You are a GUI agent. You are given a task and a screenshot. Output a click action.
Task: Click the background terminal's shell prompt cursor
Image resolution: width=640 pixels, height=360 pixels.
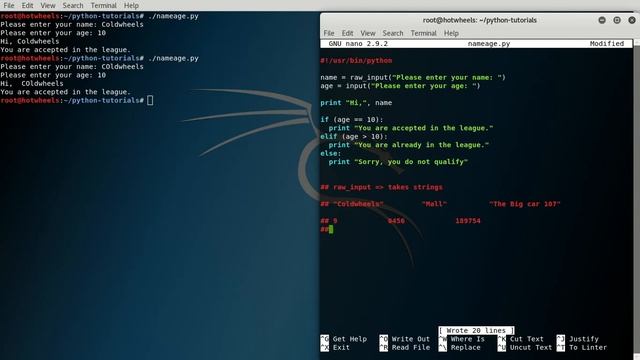[x=150, y=100]
